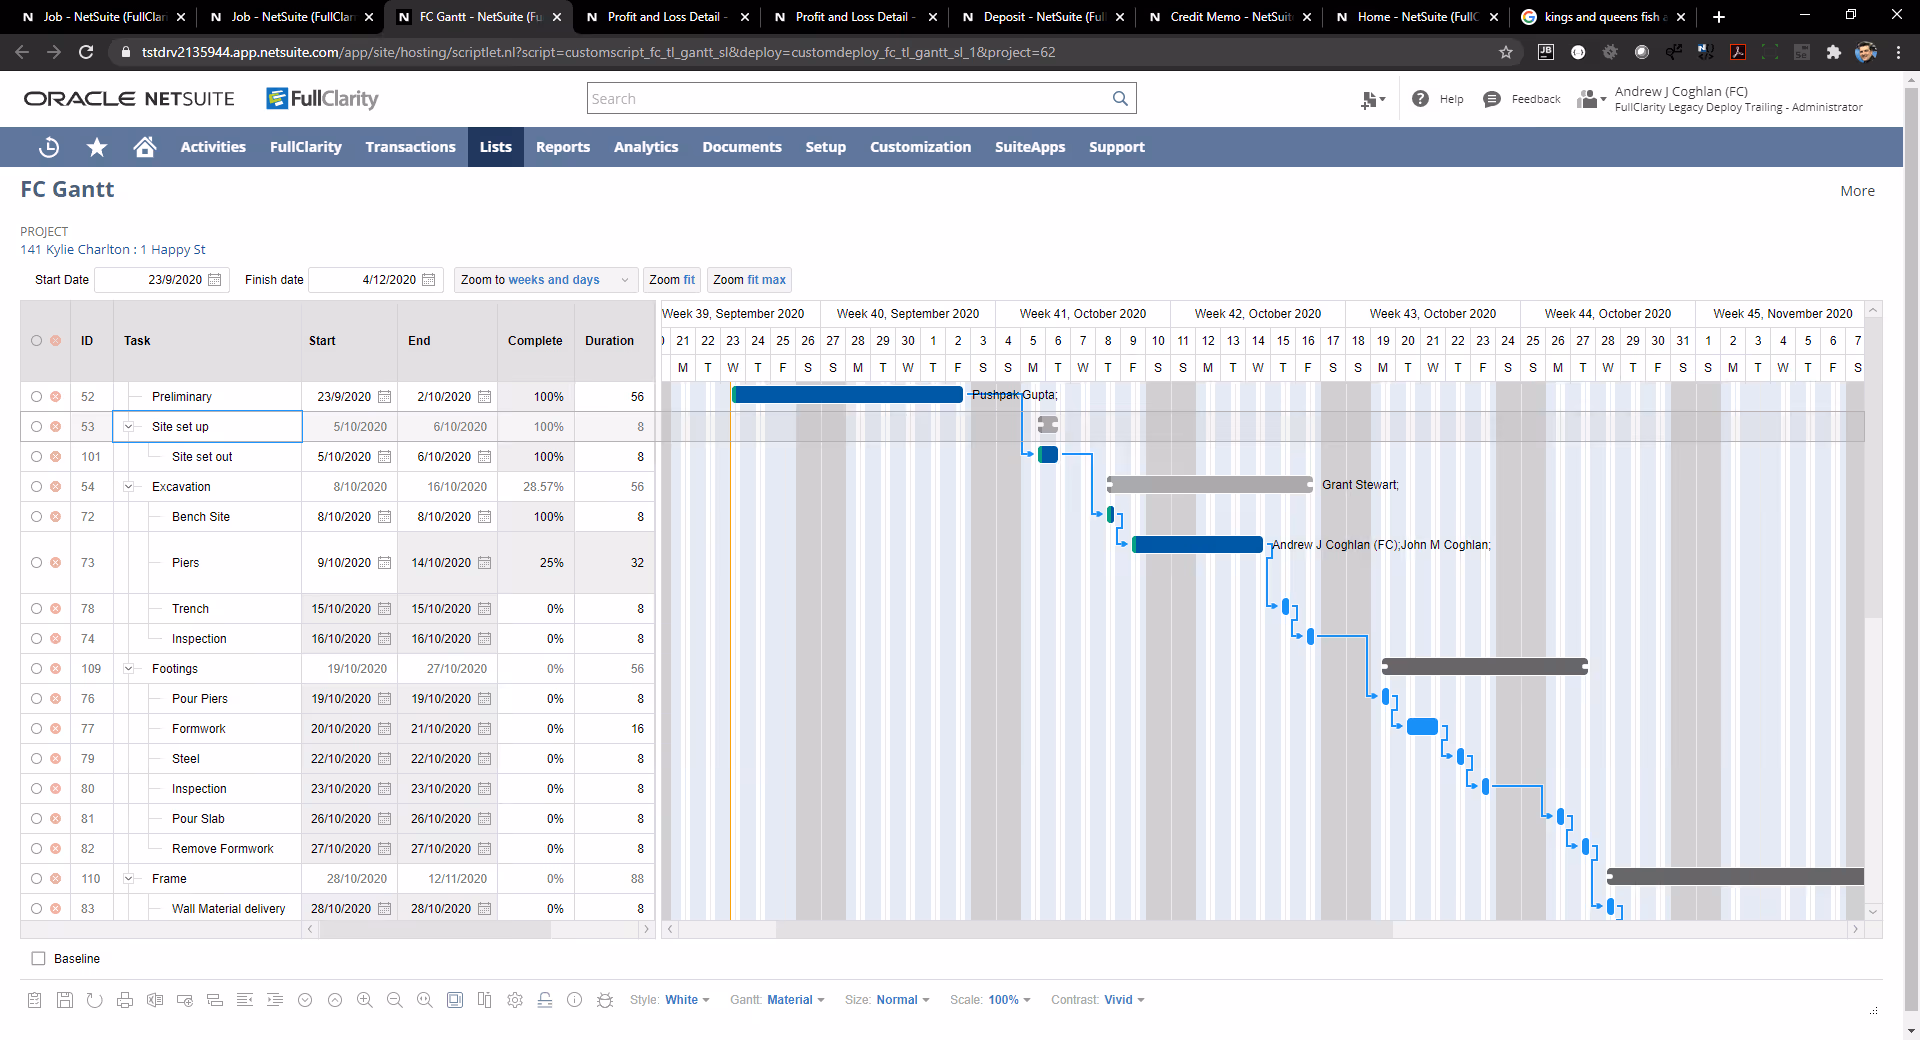Screen dimensions: 1920x1040
Task: Click the collapse all circle-up icon
Action: coord(335,1000)
